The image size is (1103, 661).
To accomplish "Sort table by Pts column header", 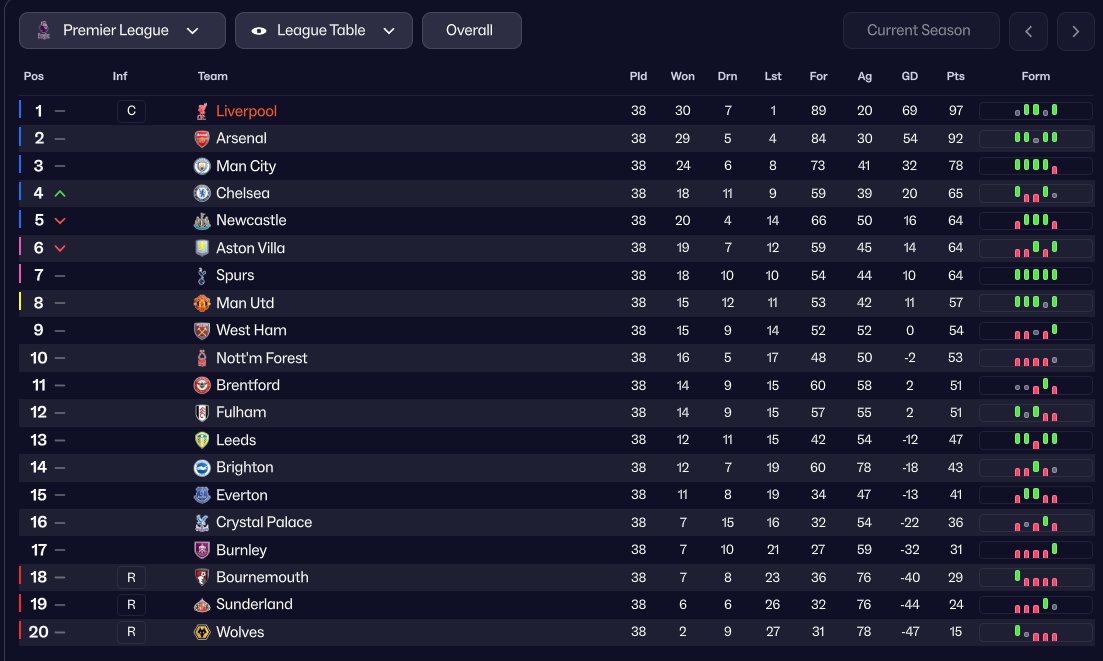I will pos(955,76).
